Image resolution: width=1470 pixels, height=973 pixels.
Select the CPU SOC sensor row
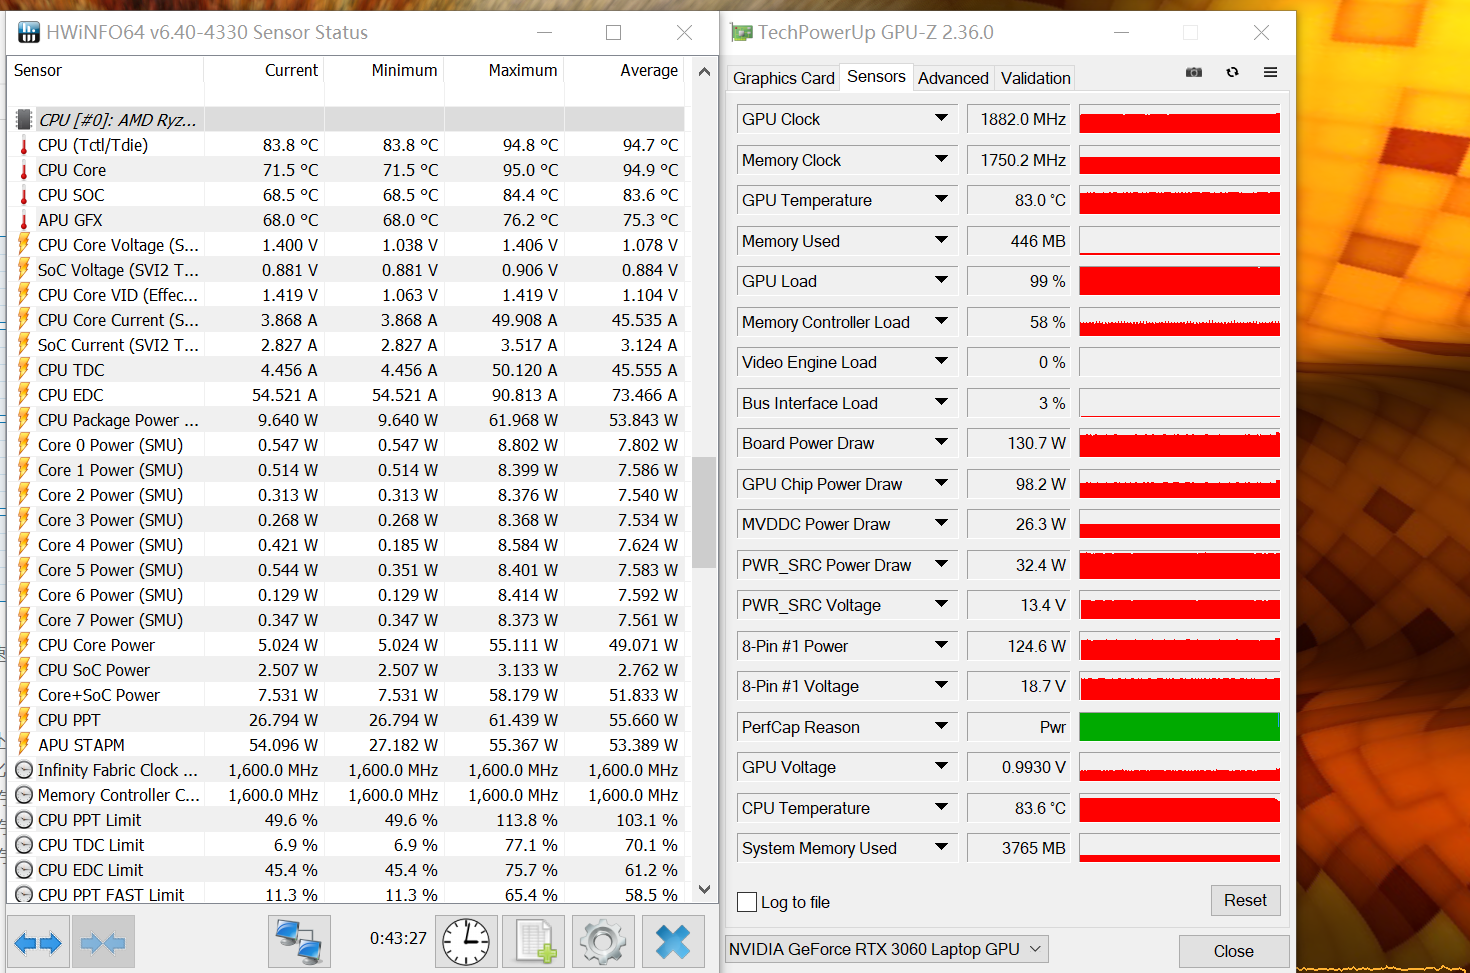point(346,195)
